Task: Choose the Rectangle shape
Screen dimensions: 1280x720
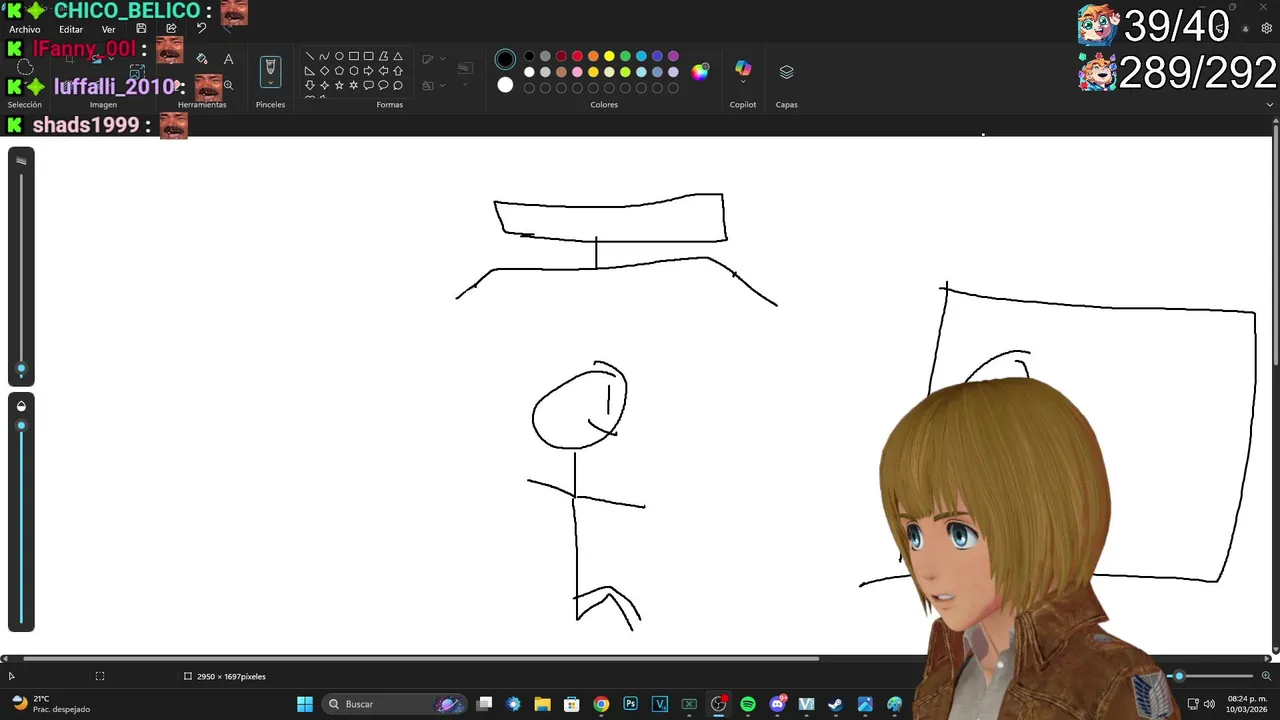Action: pos(354,56)
